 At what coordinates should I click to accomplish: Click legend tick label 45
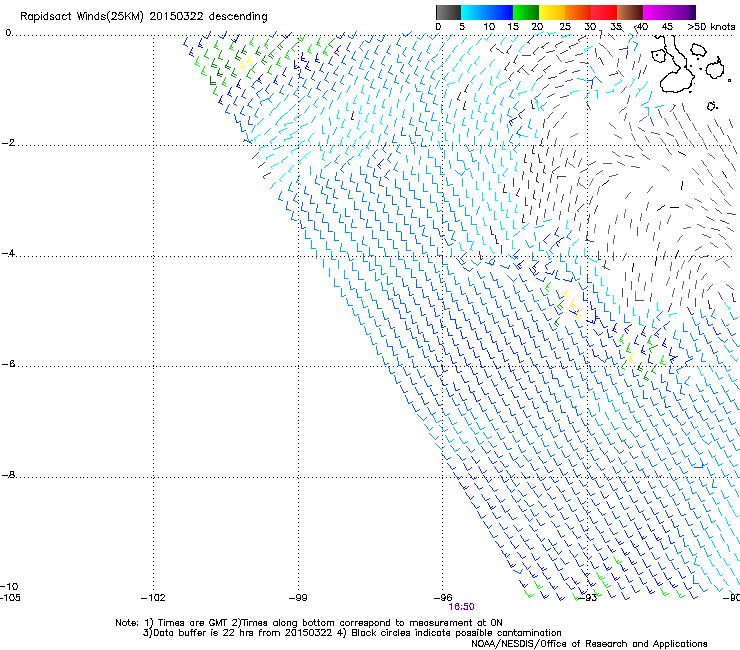(x=667, y=27)
